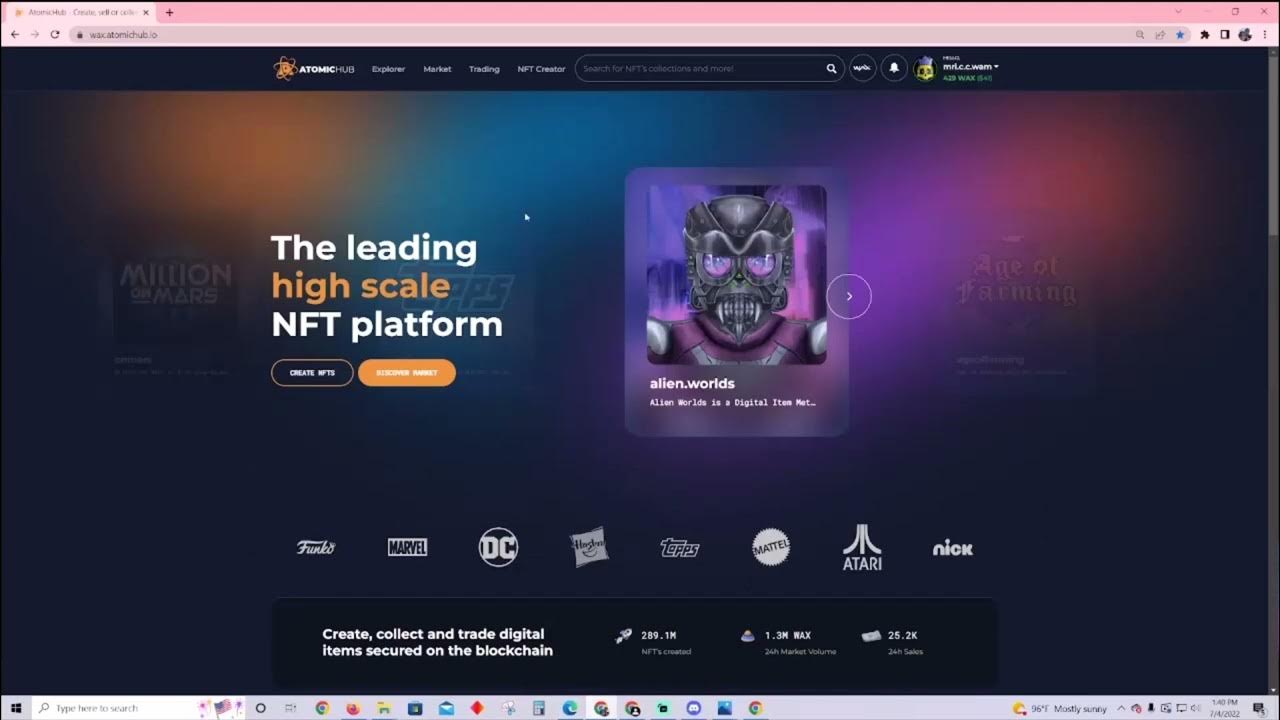Click the tab search chevron
1280x720 pixels.
(1178, 12)
